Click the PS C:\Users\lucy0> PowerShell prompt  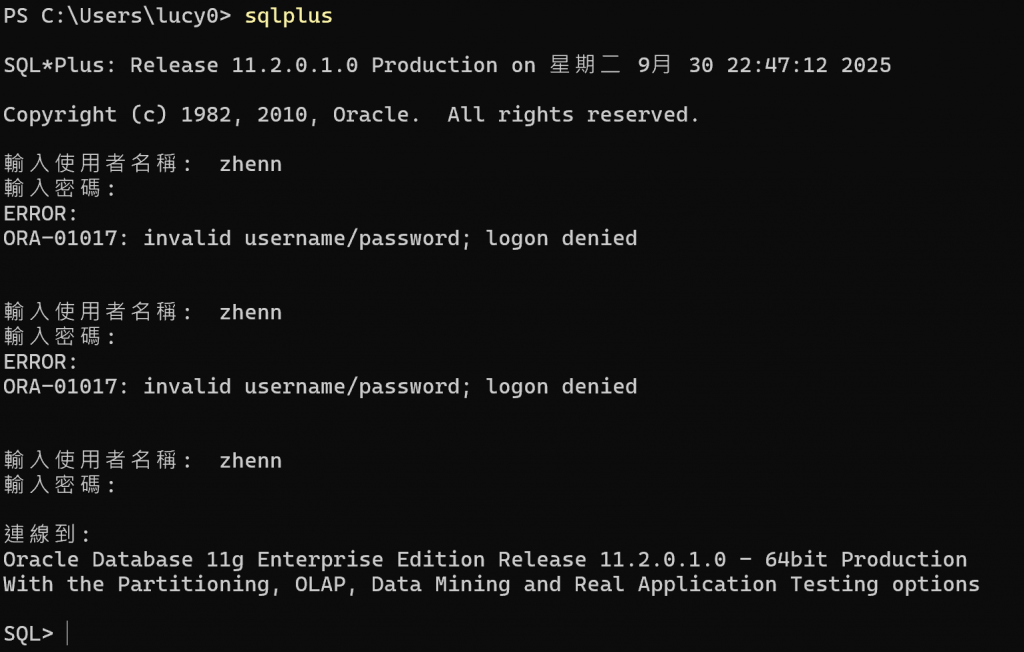point(117,16)
